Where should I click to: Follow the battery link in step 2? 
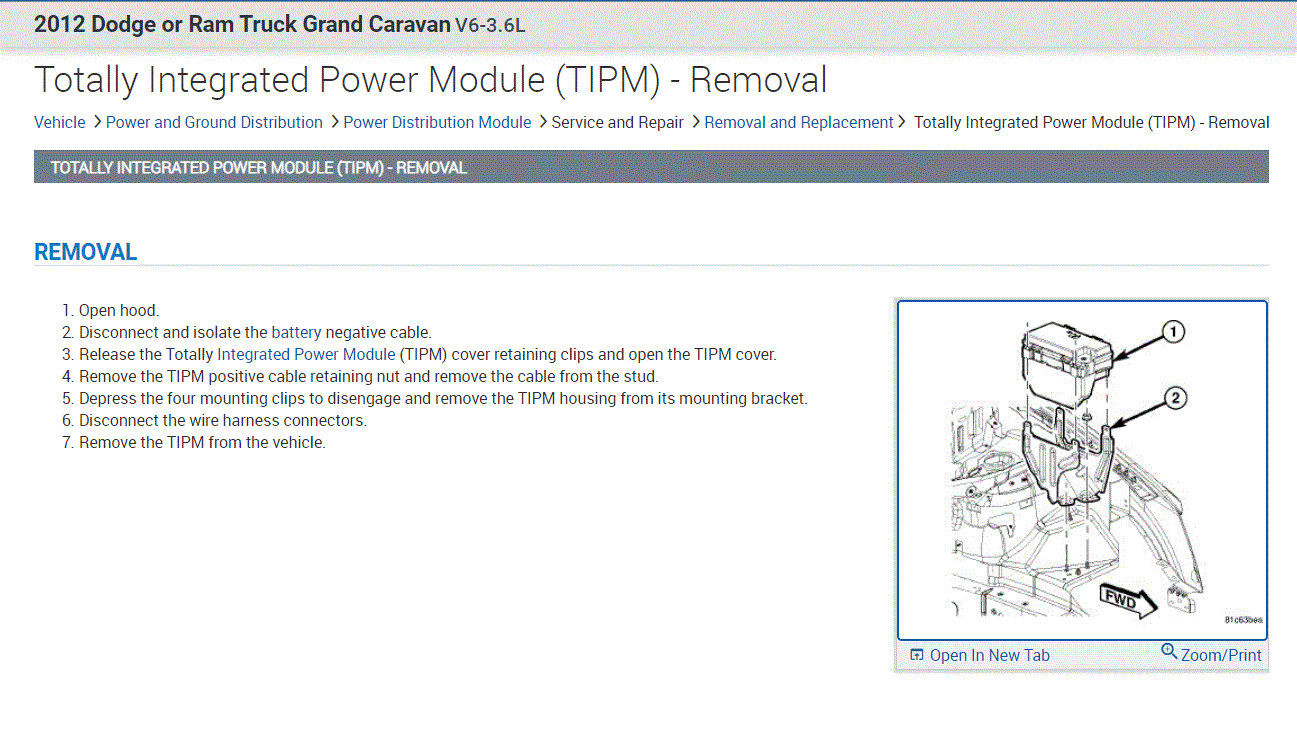(x=296, y=332)
